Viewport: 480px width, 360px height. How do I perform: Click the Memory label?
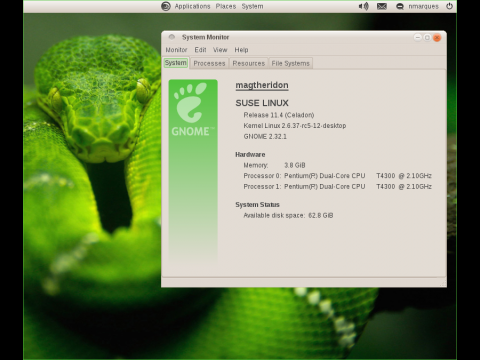click(256, 165)
